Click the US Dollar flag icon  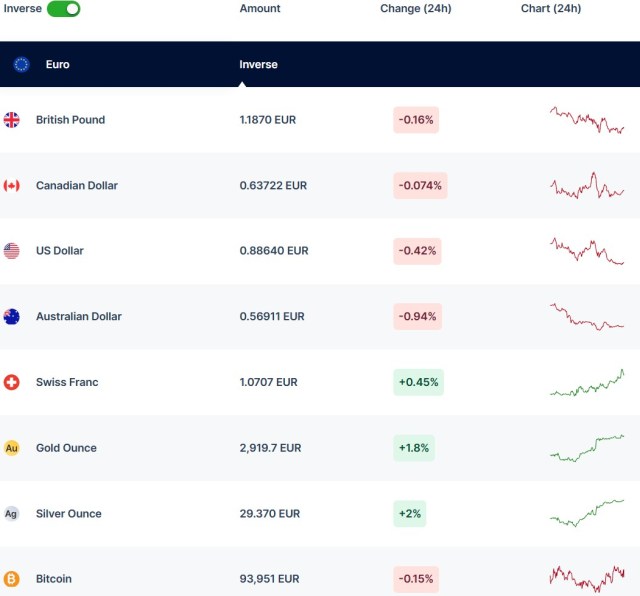pos(12,251)
